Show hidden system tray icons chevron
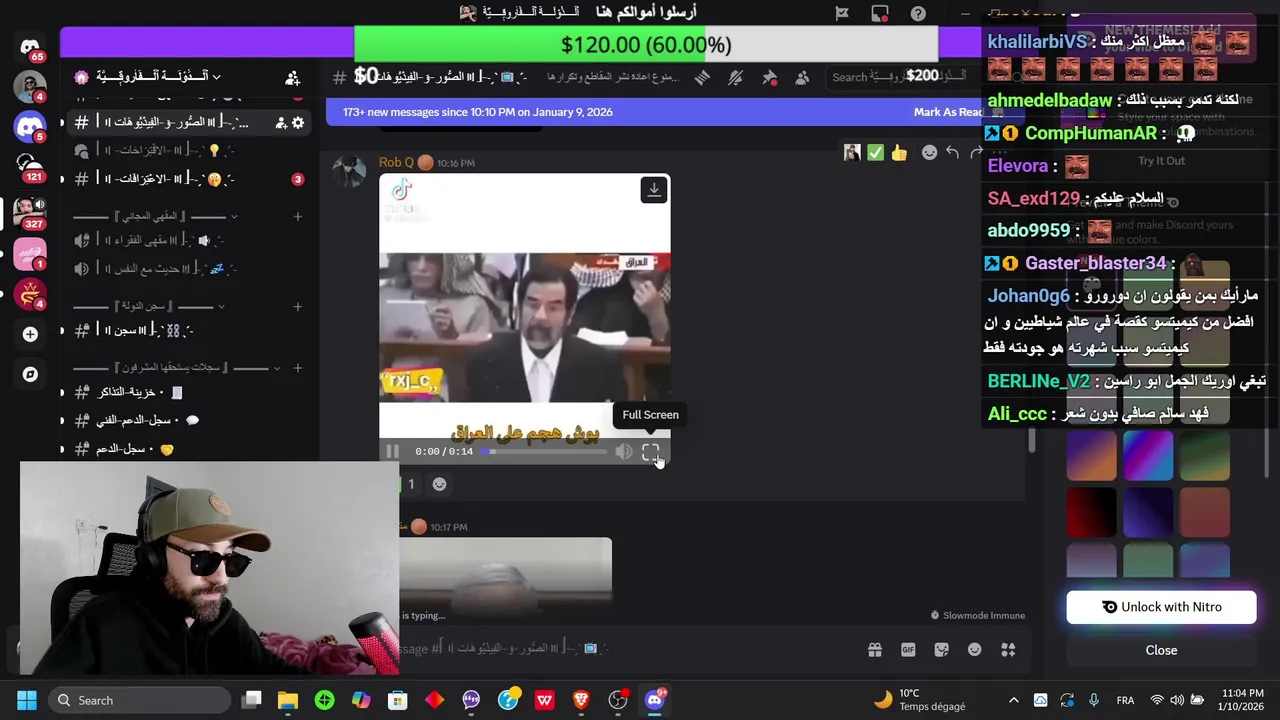 (x=1013, y=700)
